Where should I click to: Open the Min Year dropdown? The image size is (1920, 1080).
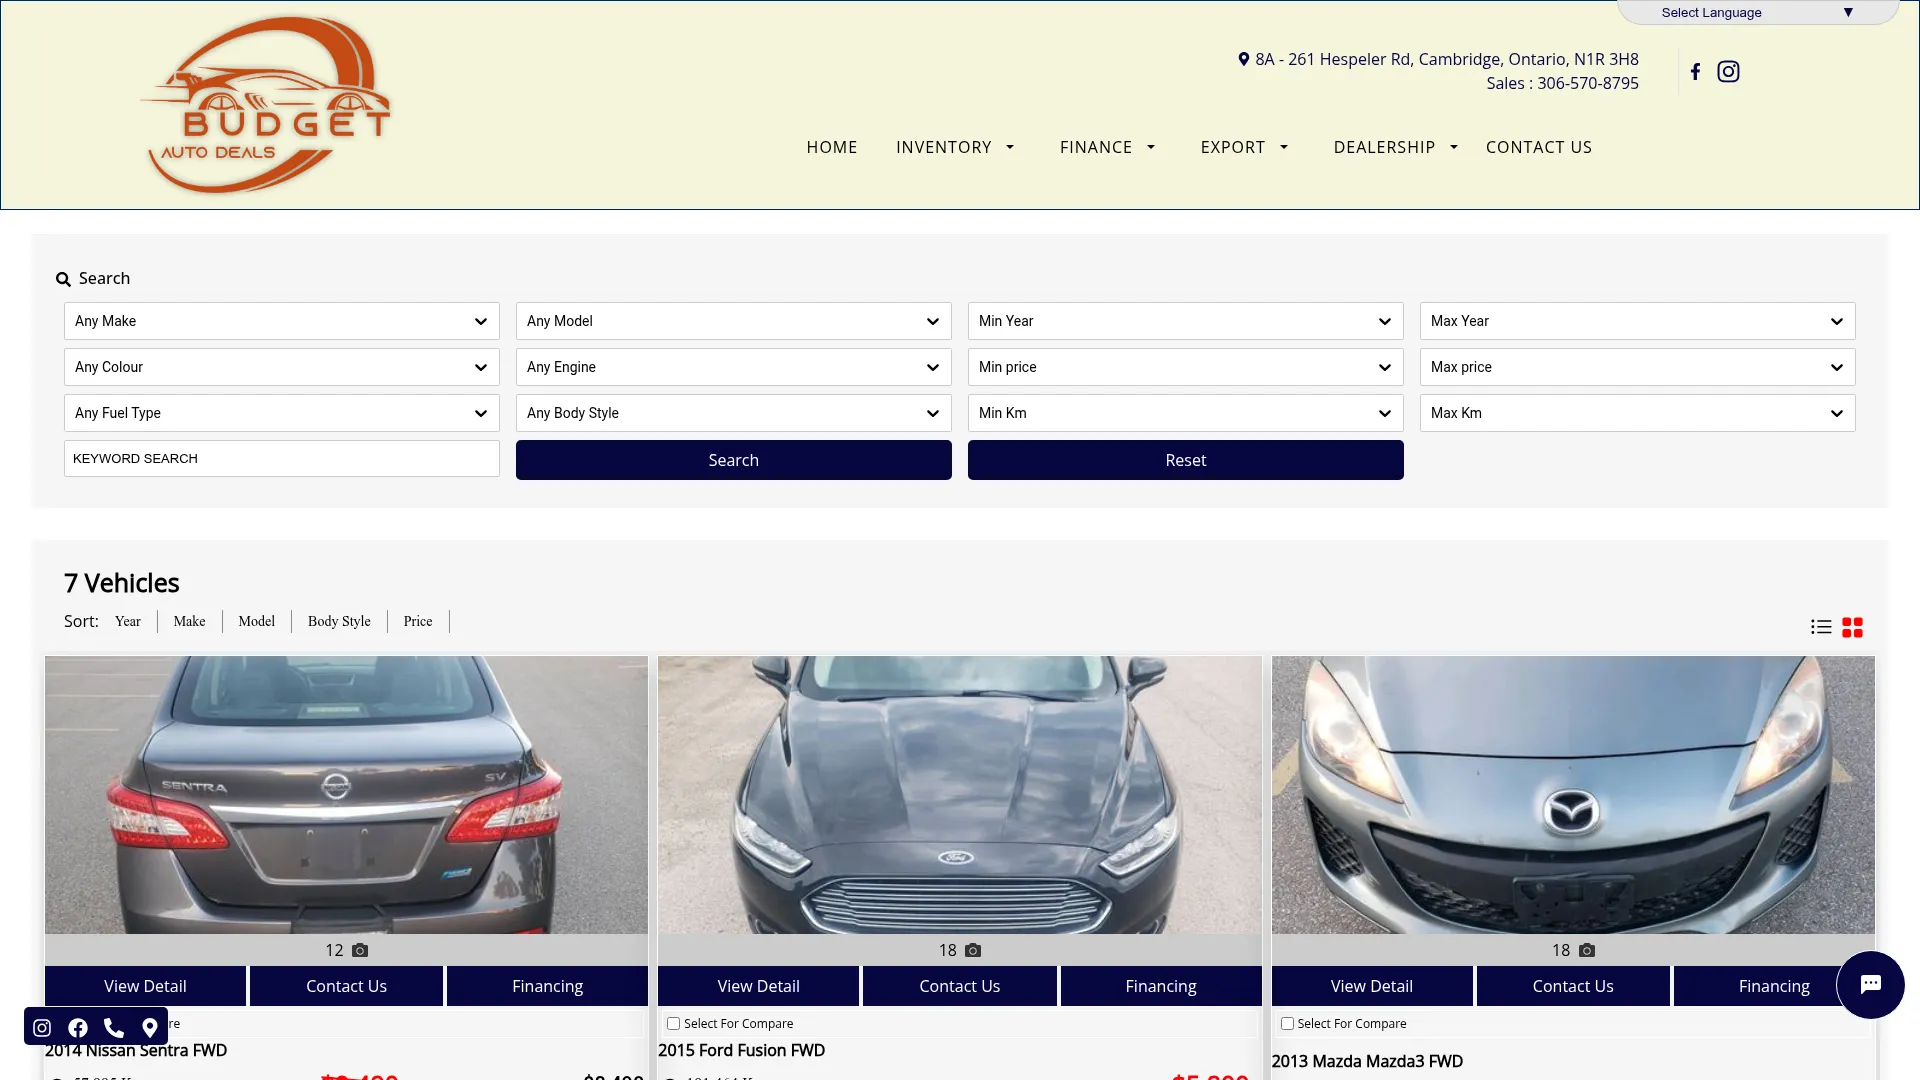tap(1186, 321)
